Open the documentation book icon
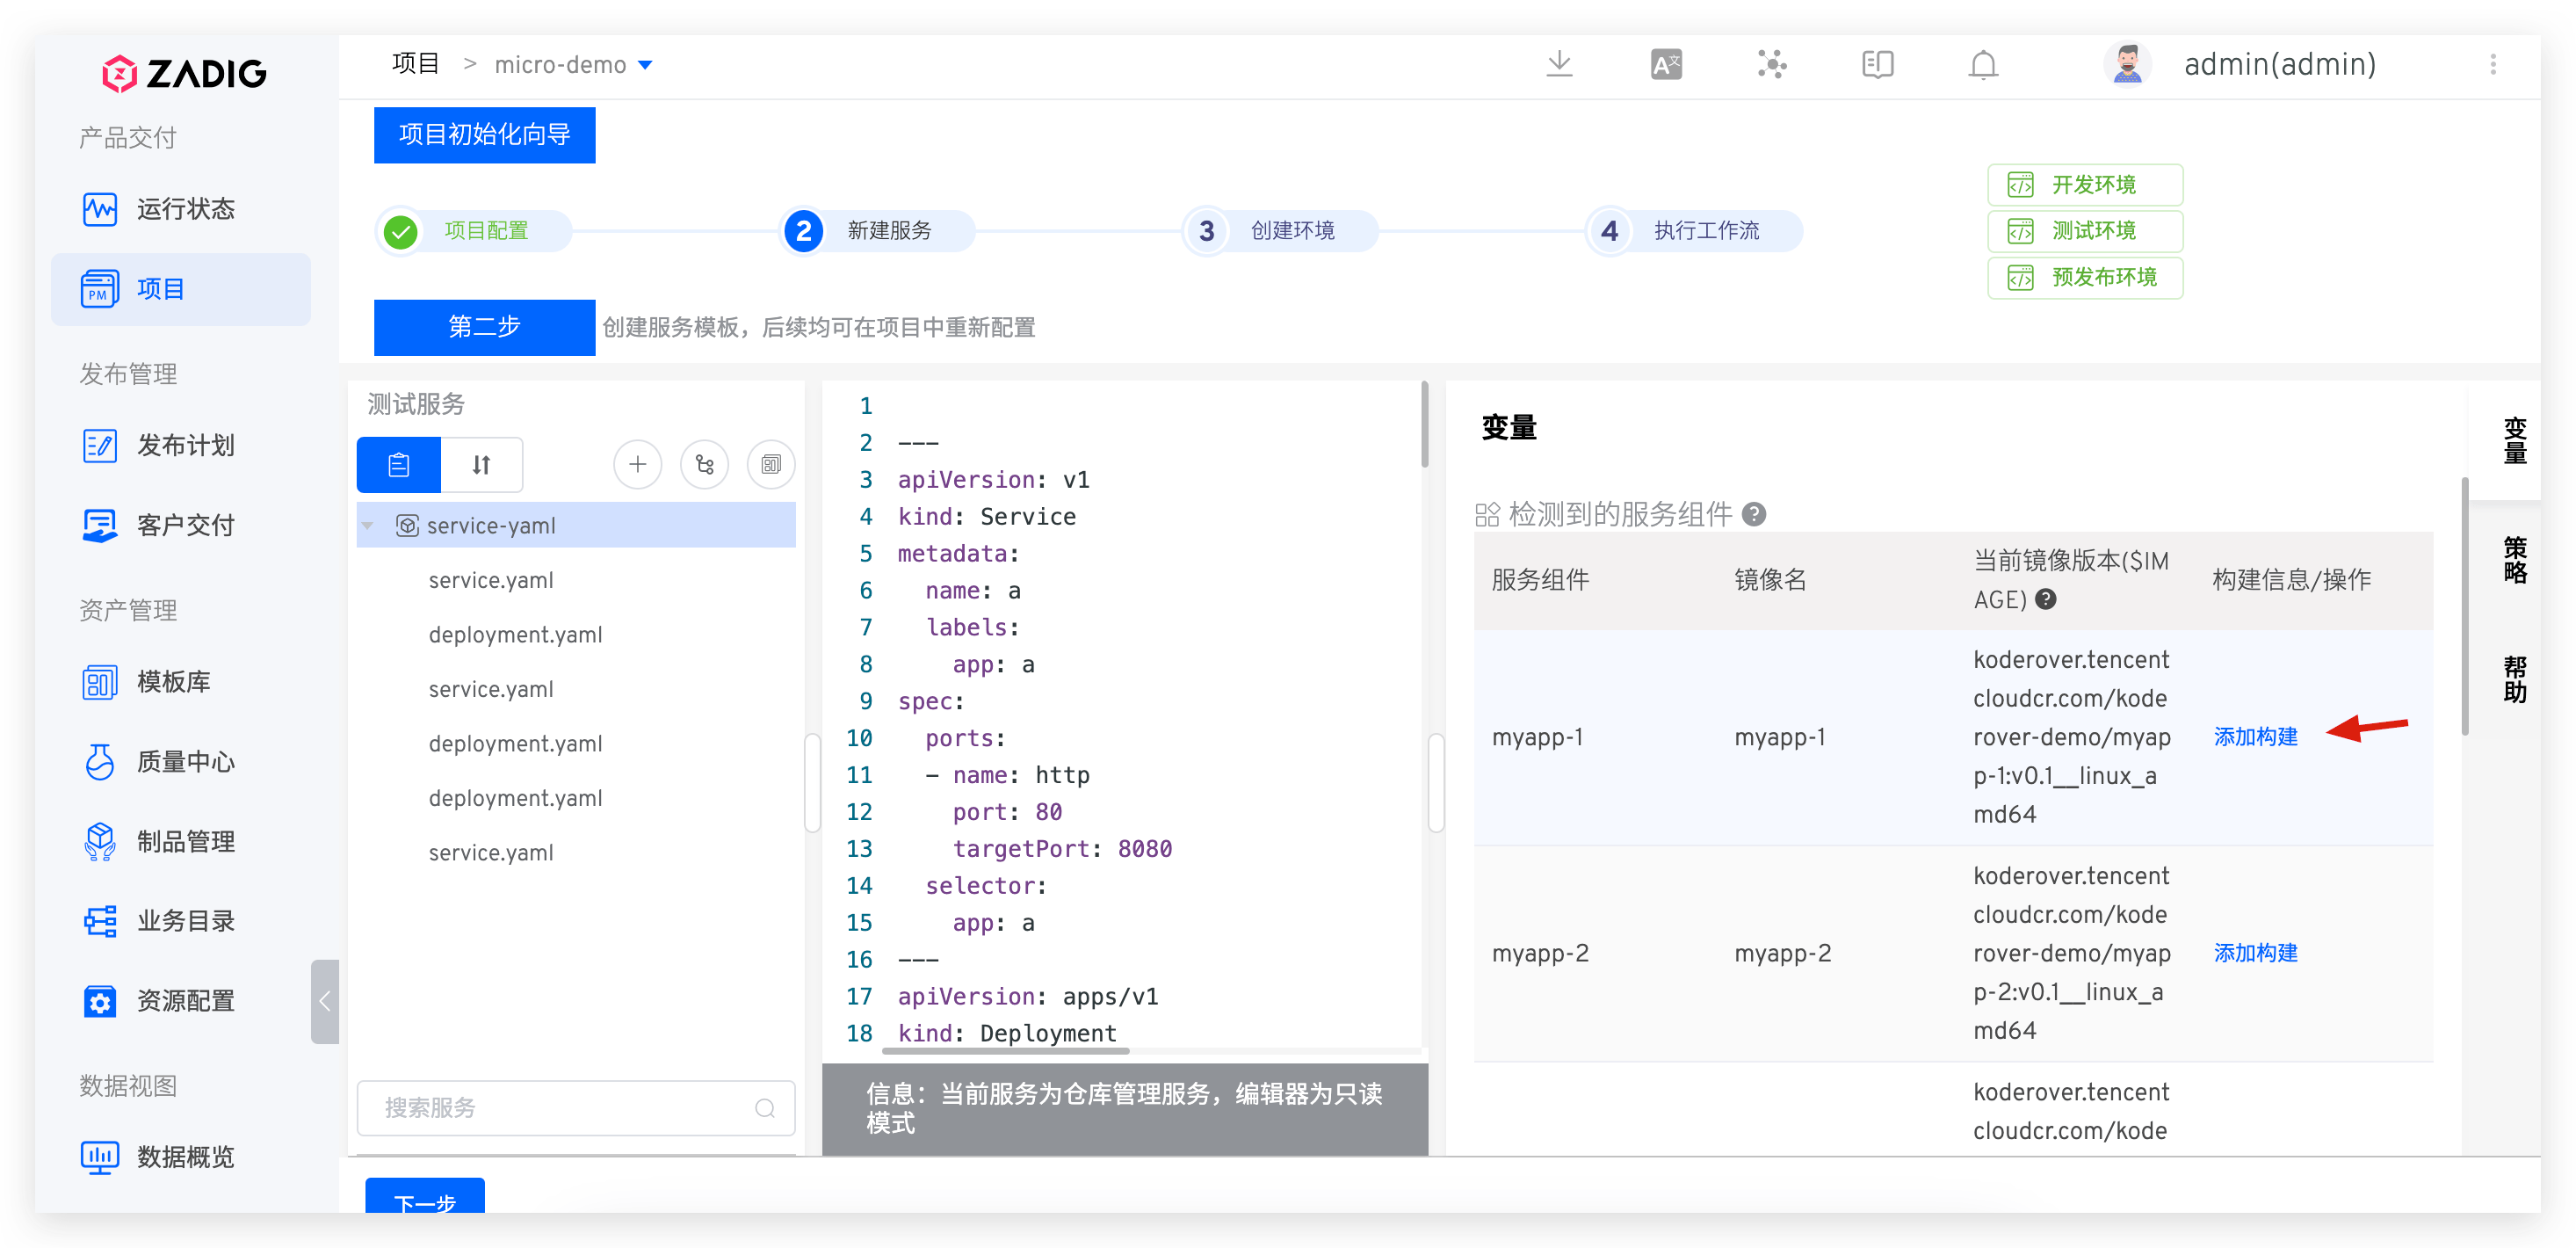Image resolution: width=2576 pixels, height=1248 pixels. click(x=1877, y=65)
